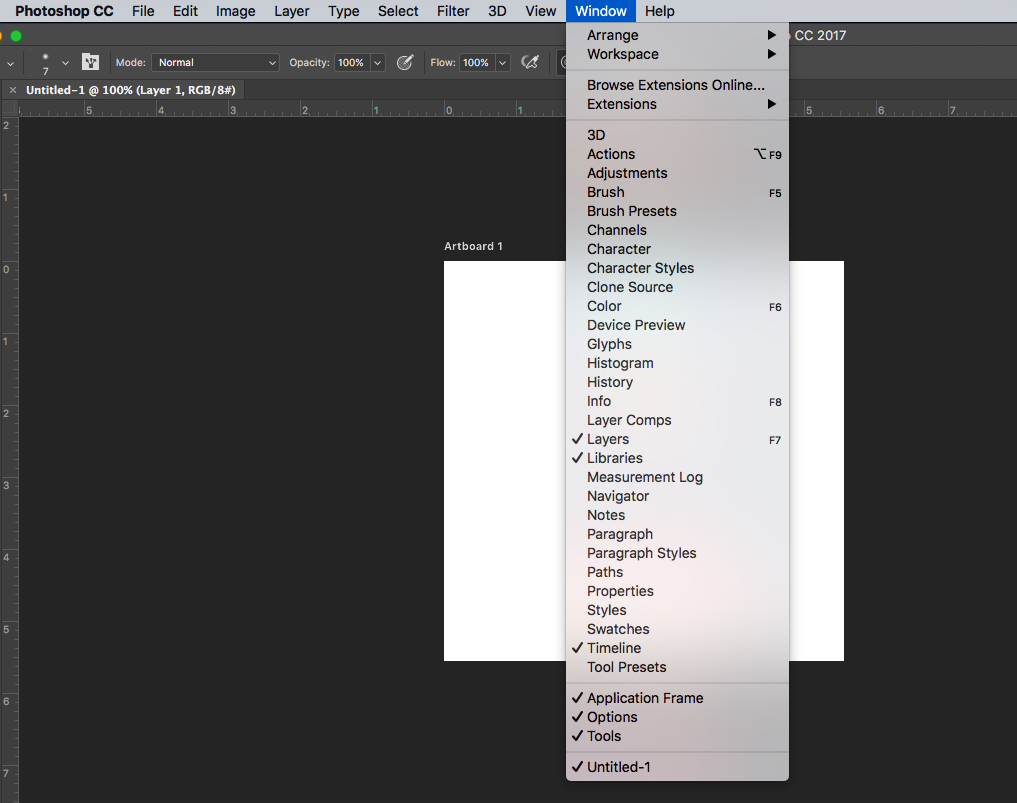The height and width of the screenshot is (803, 1017).
Task: Show the Paragraph Styles panel
Action: pyautogui.click(x=677, y=553)
